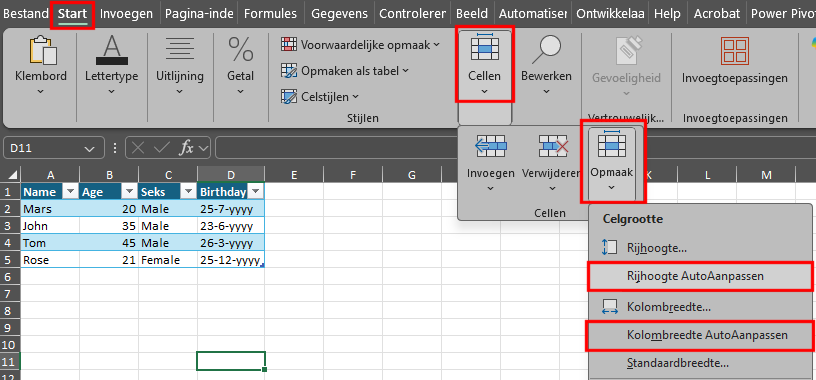816x380 pixels.
Task: Select row 7 header
Action: point(10,294)
